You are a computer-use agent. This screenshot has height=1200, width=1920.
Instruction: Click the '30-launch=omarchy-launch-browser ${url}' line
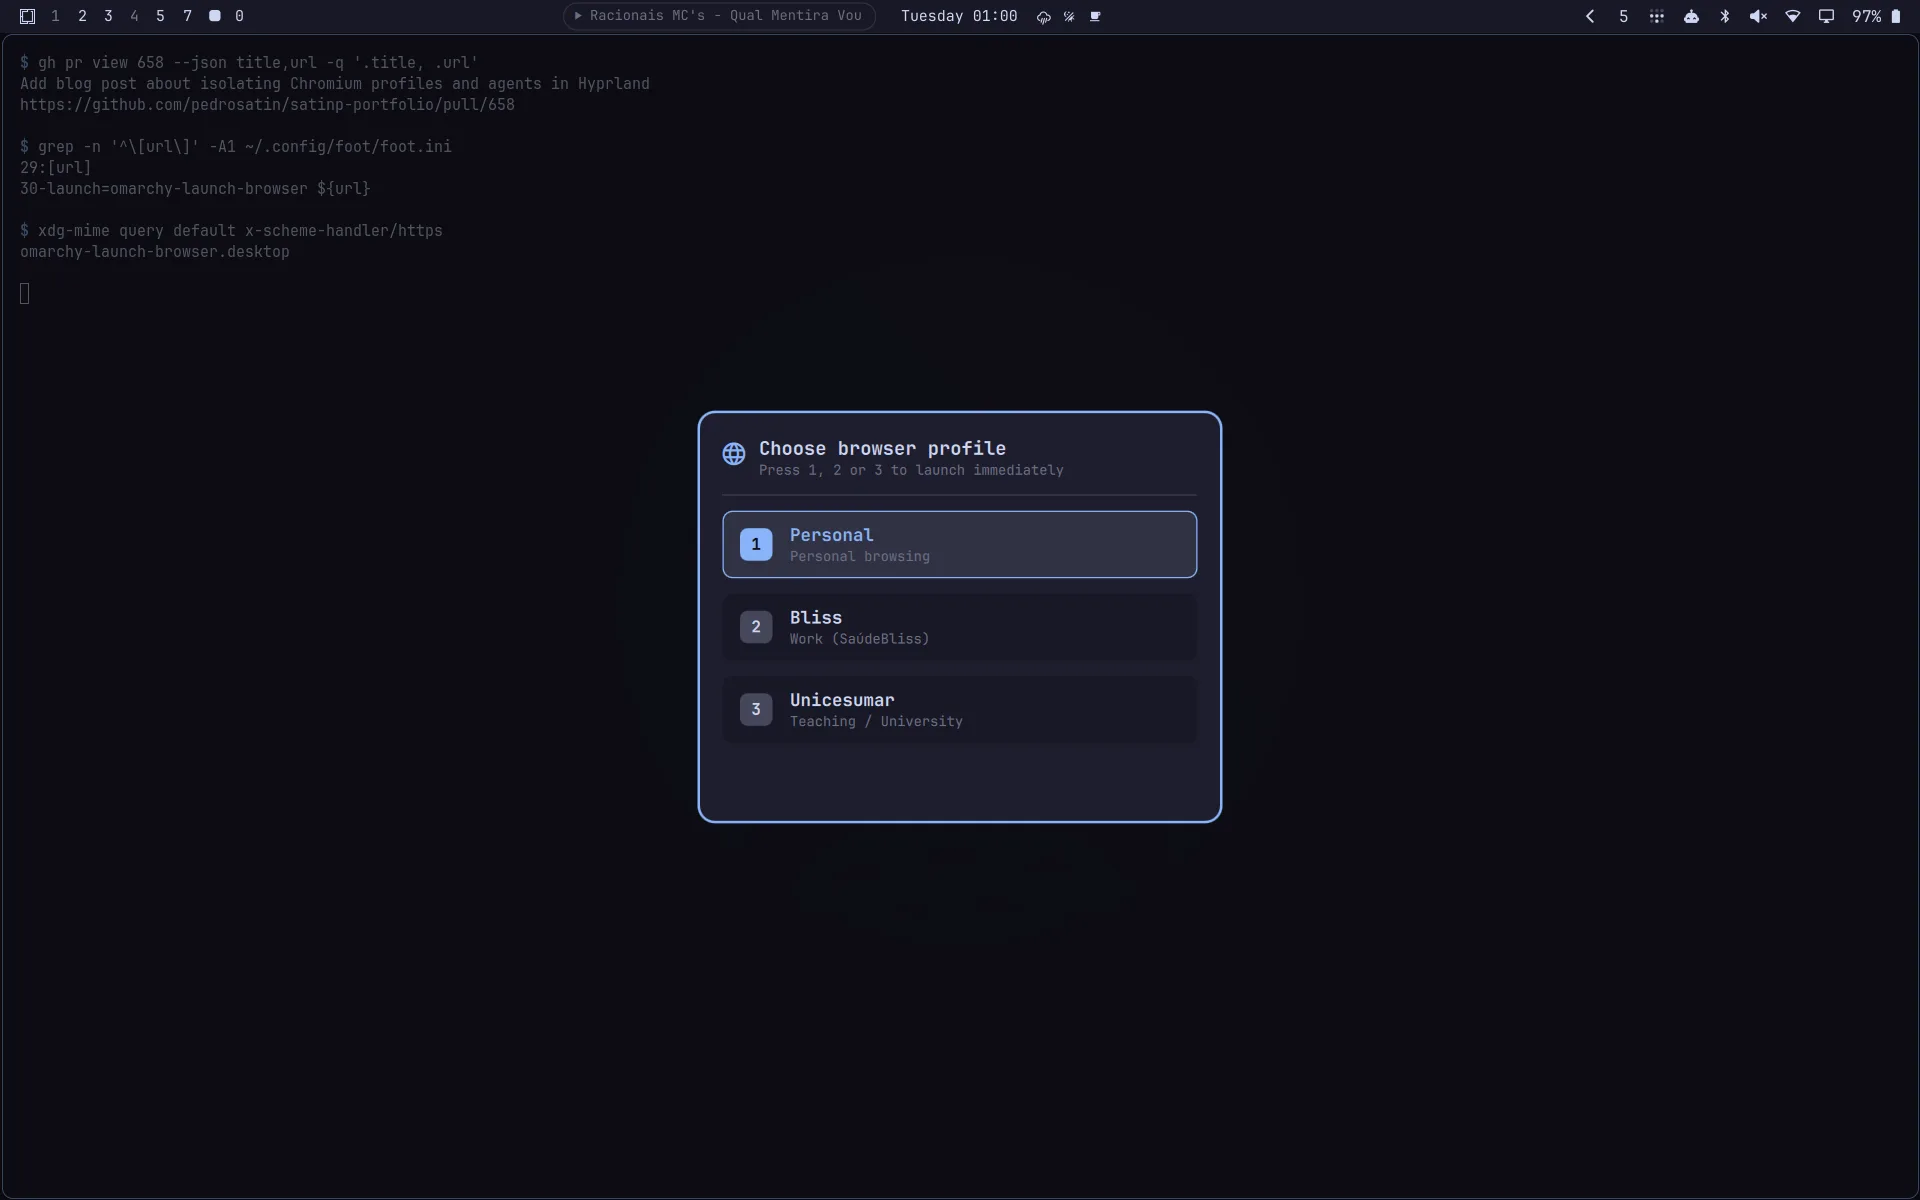[x=195, y=189]
